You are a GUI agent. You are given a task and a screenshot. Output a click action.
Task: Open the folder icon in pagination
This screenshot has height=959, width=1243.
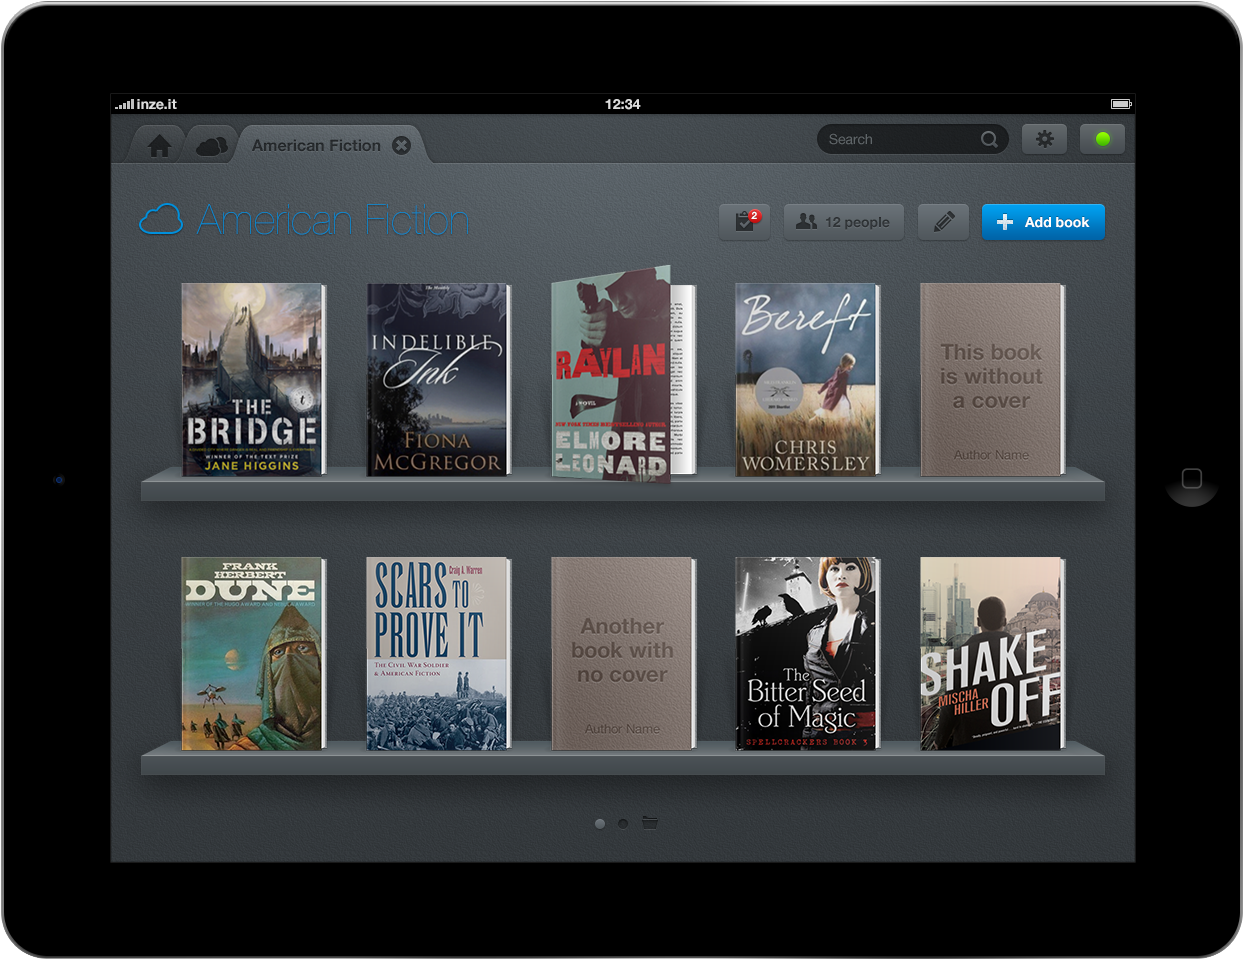[650, 823]
